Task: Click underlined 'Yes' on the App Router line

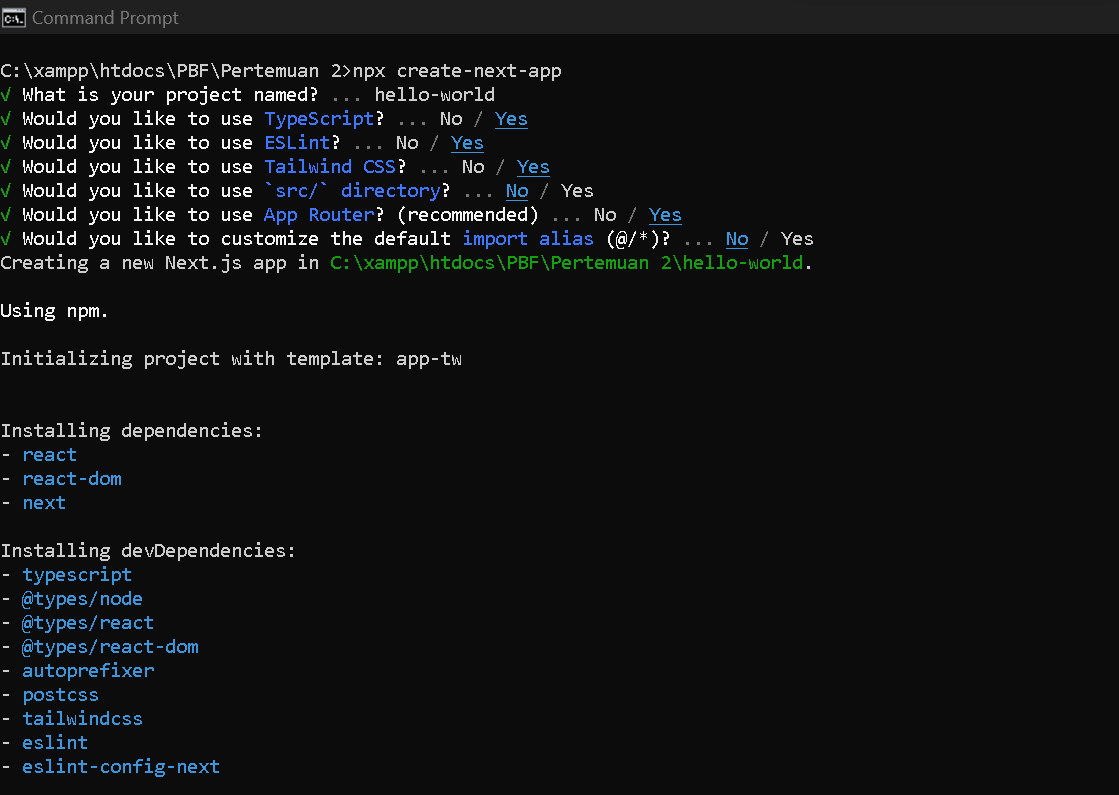Action: pos(665,215)
